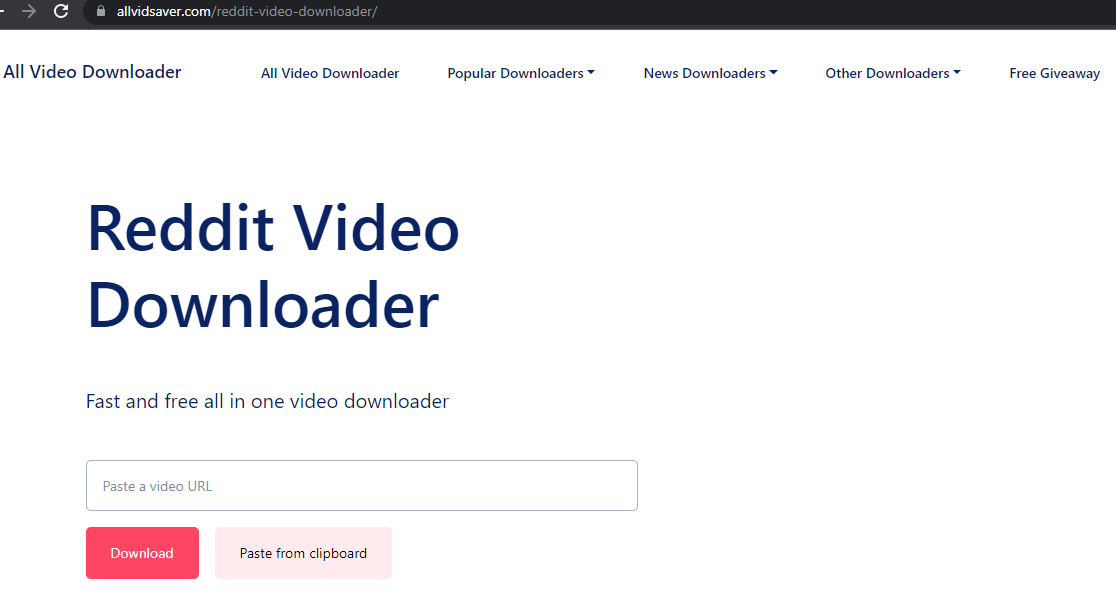Image resolution: width=1116 pixels, height=601 pixels.
Task: Expand the Other Downloaders dropdown
Action: point(893,73)
